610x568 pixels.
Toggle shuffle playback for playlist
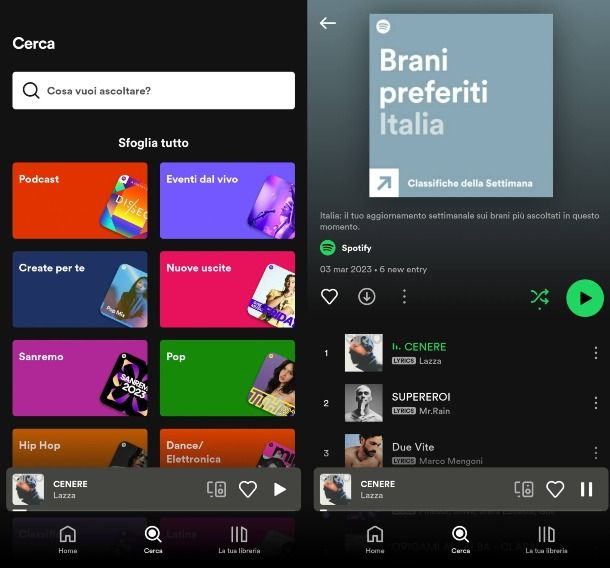click(540, 298)
